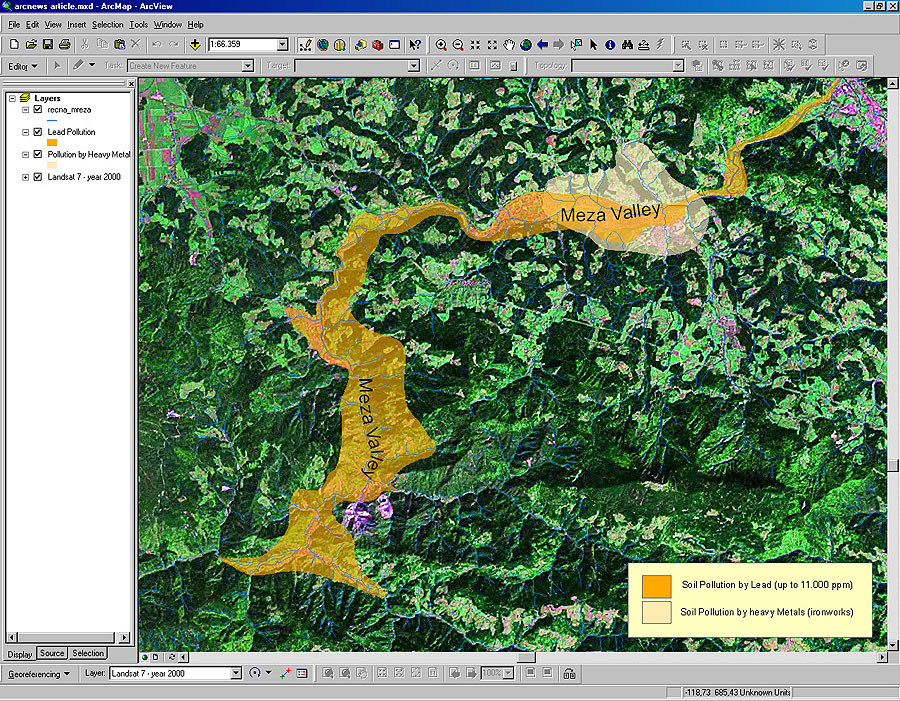
Task: Open the File menu
Action: coord(14,25)
